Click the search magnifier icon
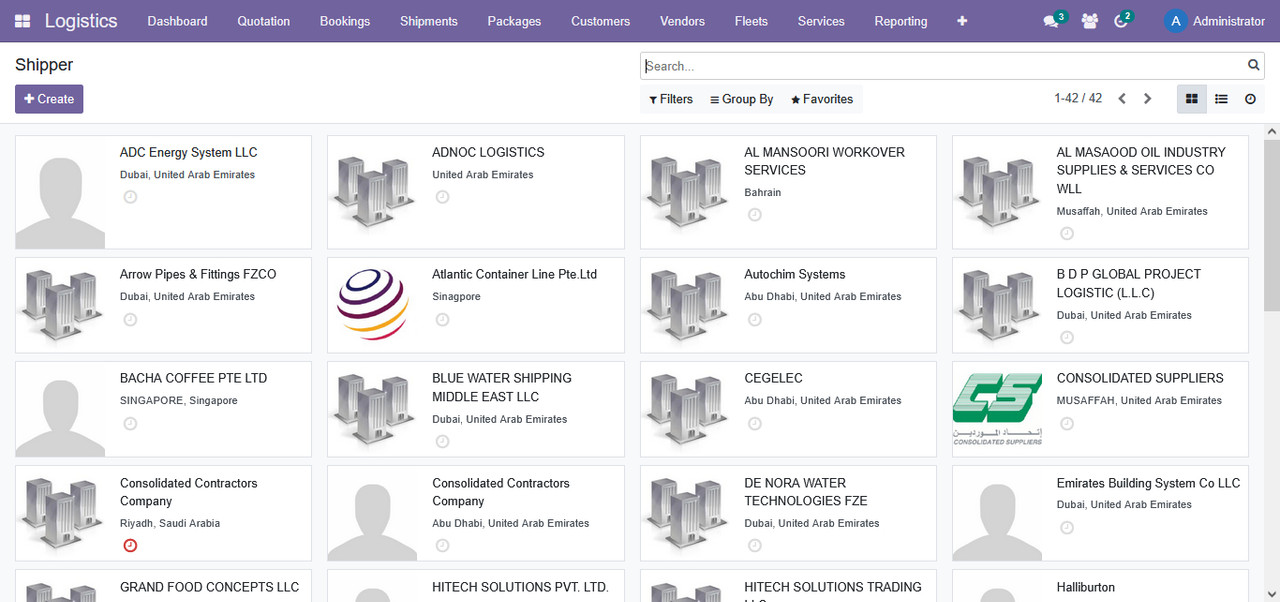Image resolution: width=1280 pixels, height=602 pixels. tap(1254, 65)
